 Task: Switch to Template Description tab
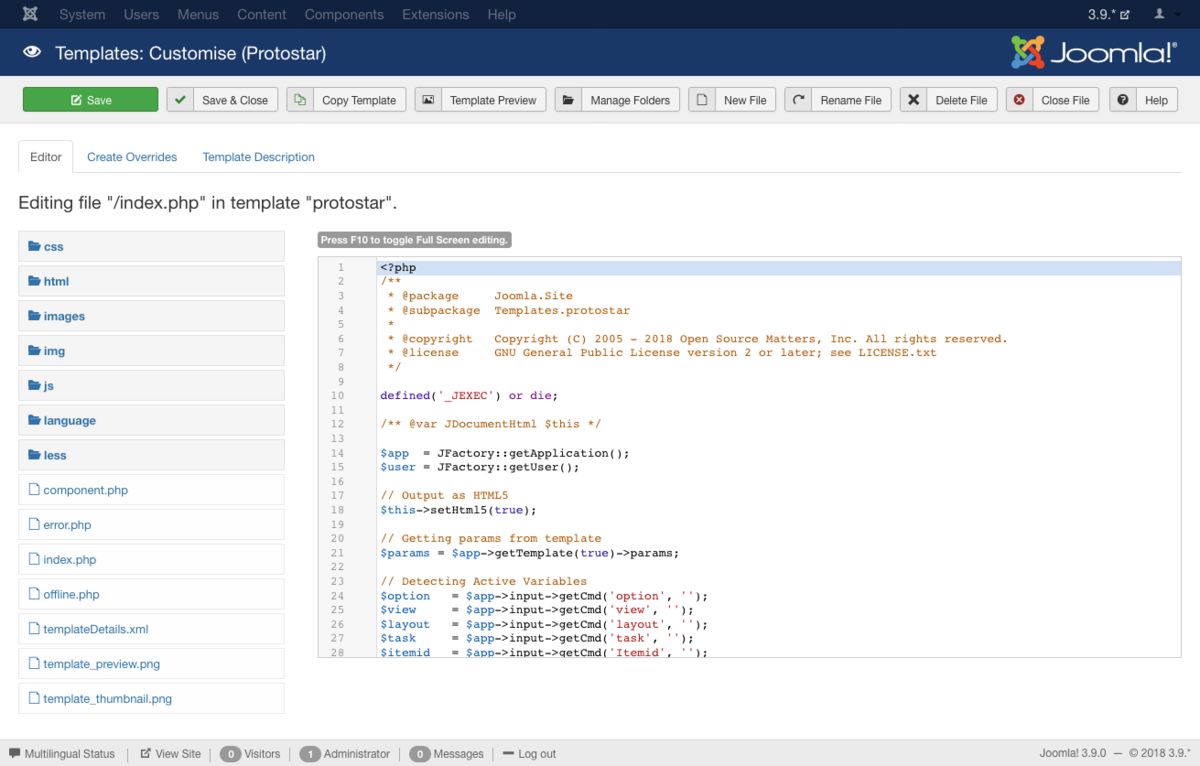[258, 157]
